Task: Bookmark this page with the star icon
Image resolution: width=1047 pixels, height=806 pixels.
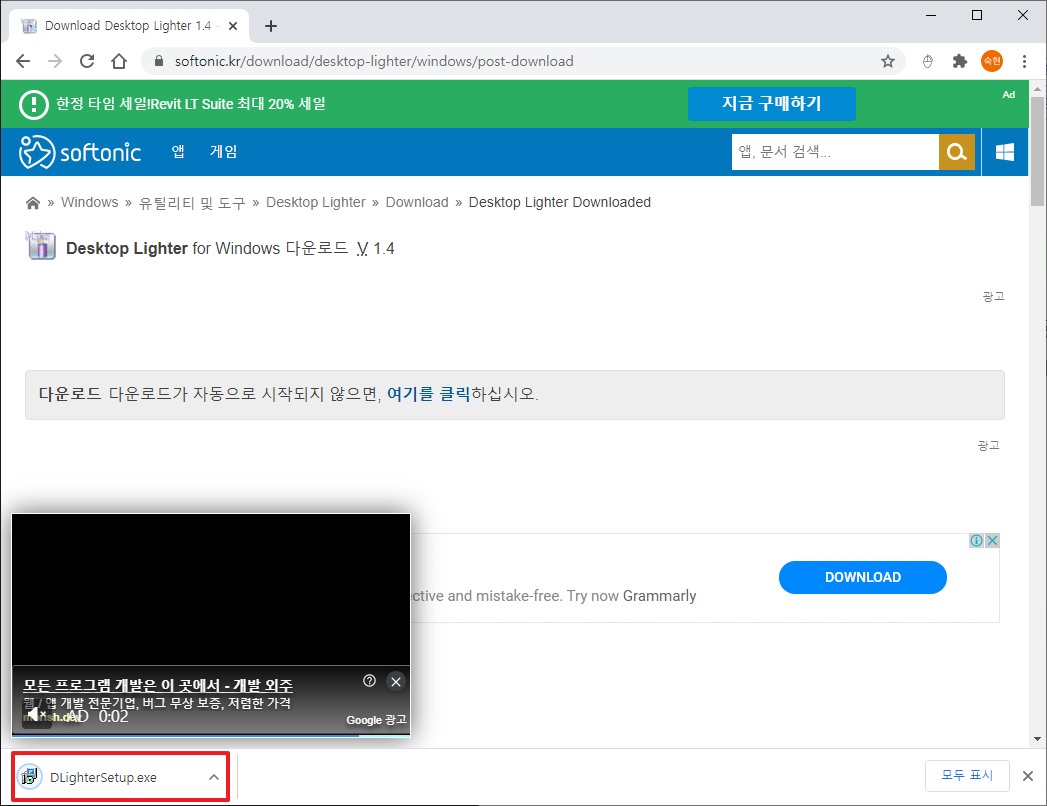Action: (x=887, y=61)
